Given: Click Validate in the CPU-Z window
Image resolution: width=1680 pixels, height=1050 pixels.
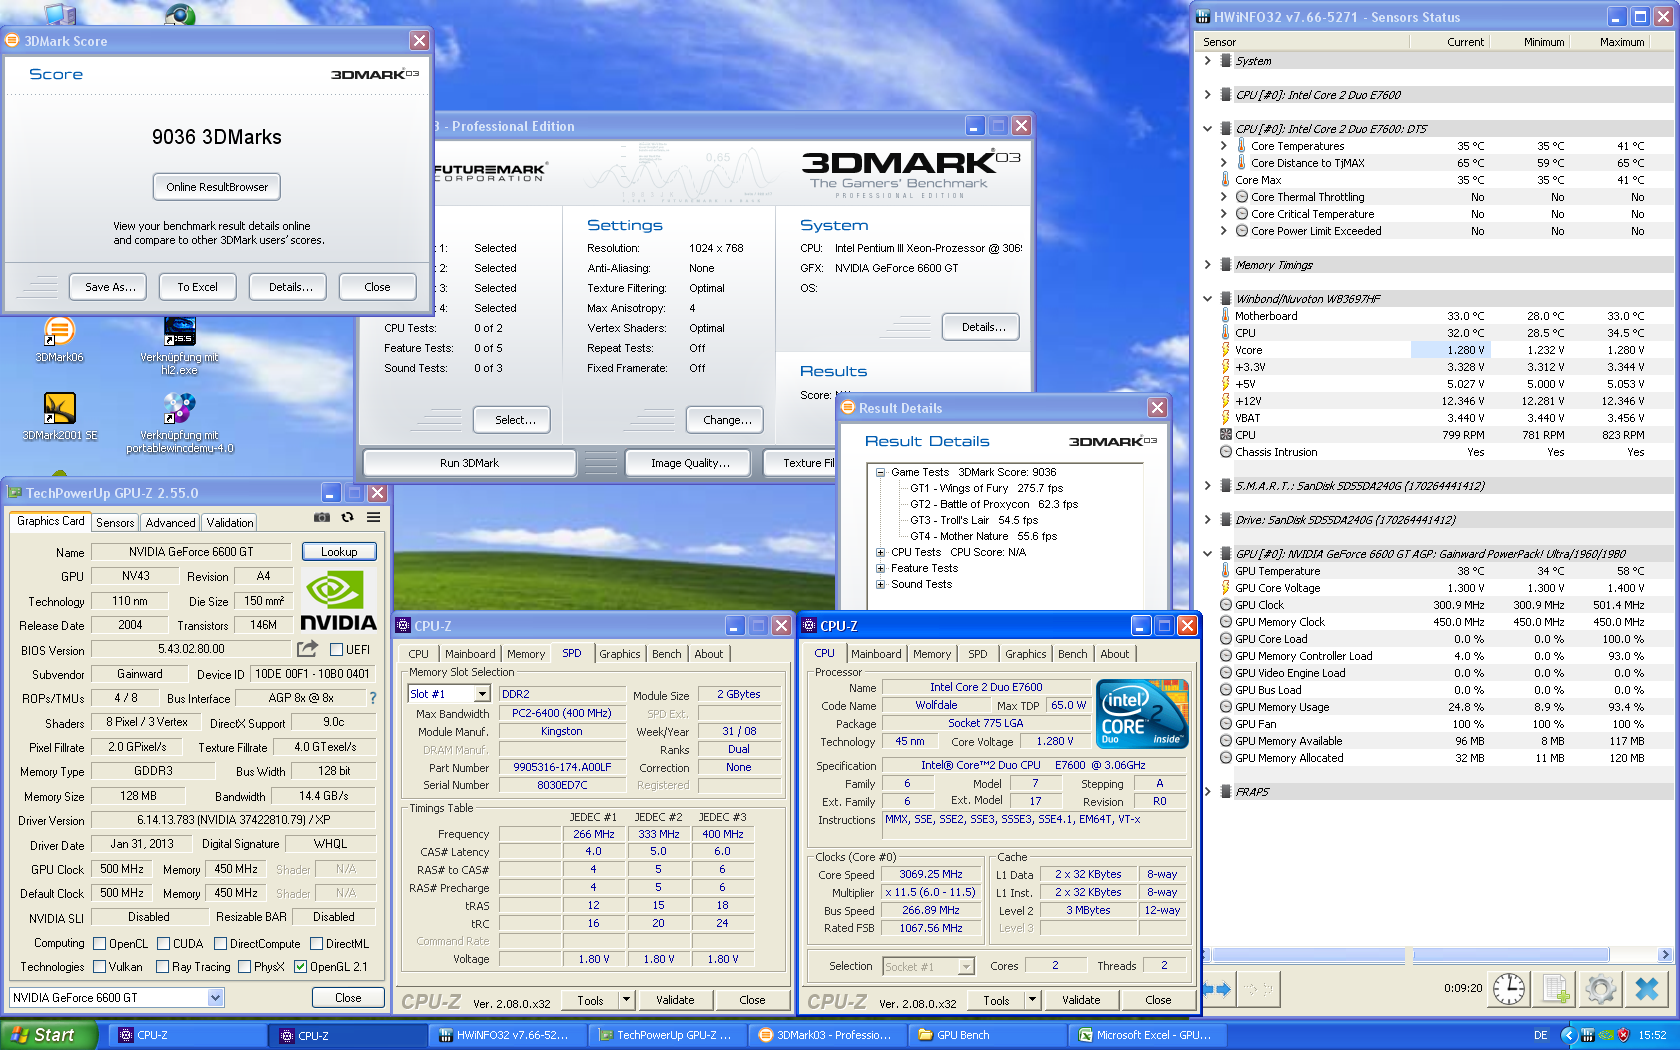Looking at the screenshot, I should click(1081, 999).
